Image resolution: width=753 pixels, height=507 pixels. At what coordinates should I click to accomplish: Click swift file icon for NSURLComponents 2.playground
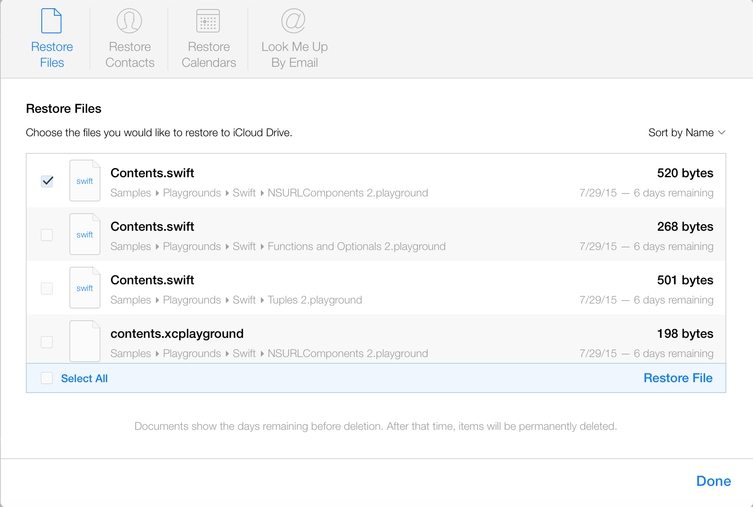(x=85, y=181)
